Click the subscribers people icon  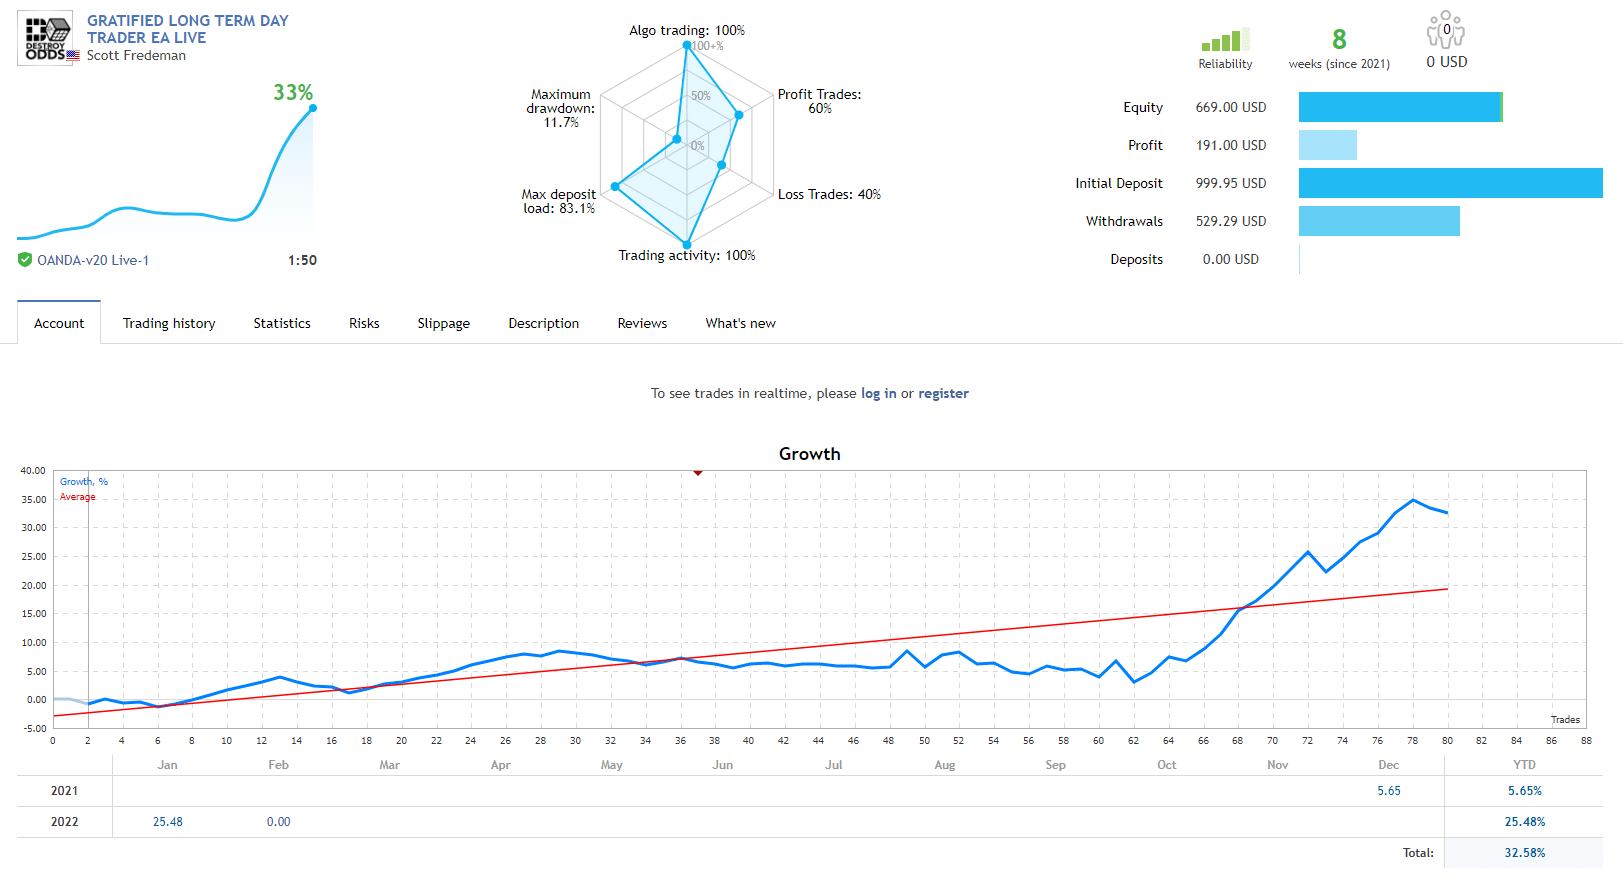1445,31
